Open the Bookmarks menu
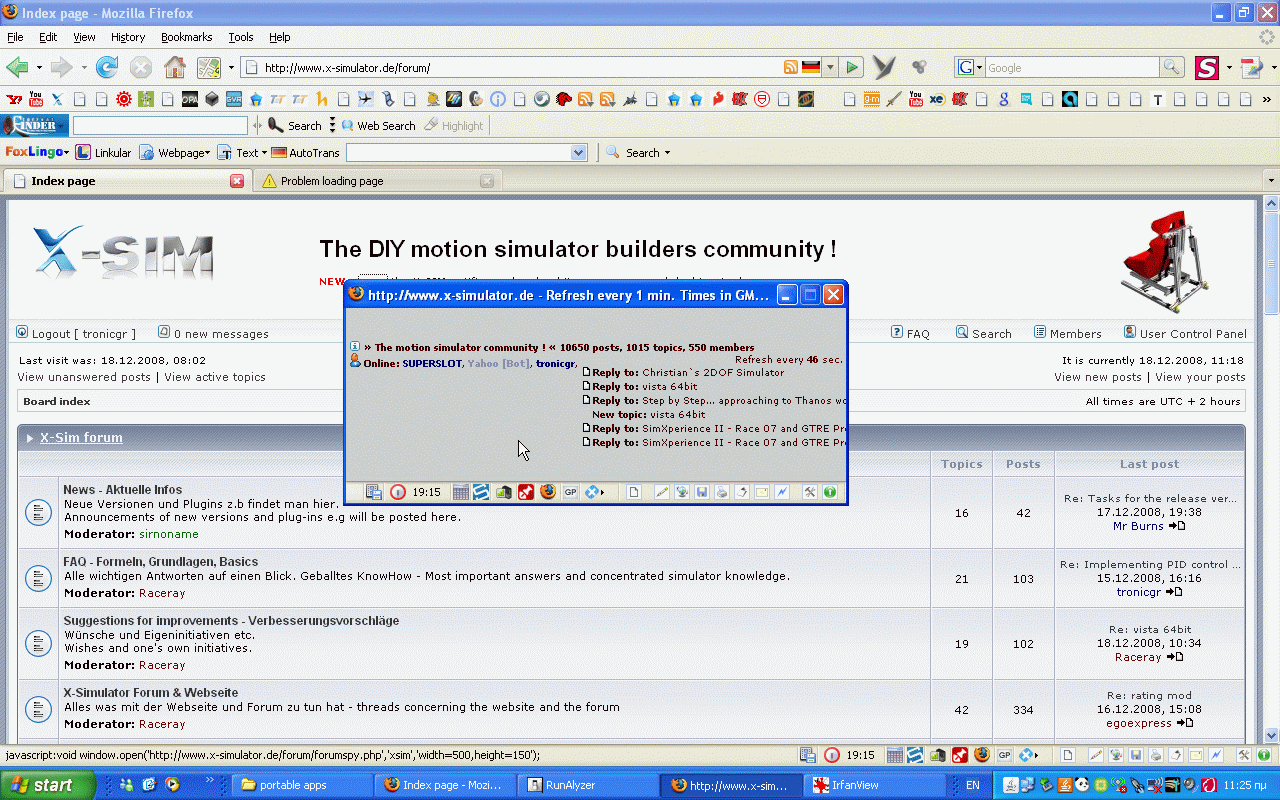Viewport: 1280px width, 800px height. click(x=186, y=37)
